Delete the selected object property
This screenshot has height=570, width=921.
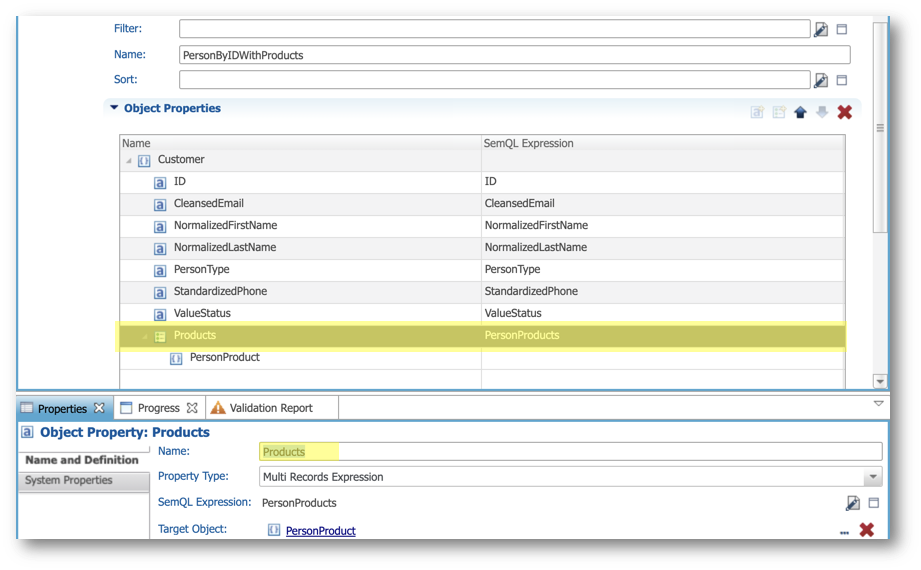(x=845, y=112)
